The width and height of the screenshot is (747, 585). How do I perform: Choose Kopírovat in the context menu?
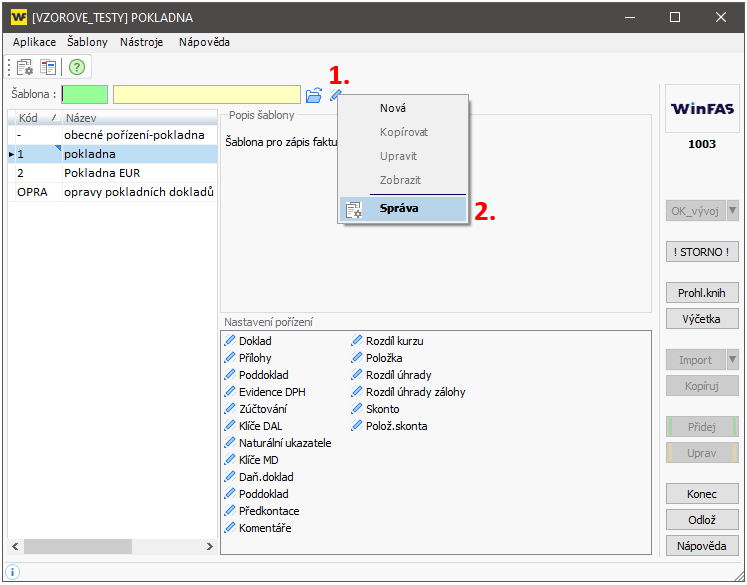point(404,132)
